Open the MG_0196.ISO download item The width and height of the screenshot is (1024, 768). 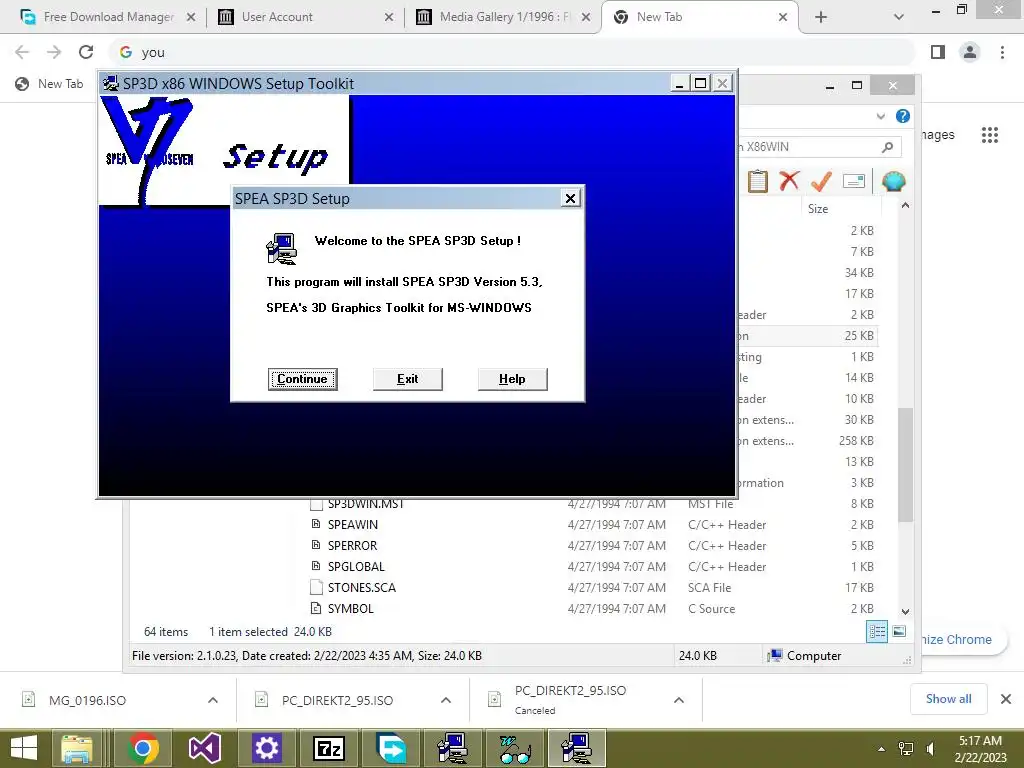pos(87,700)
